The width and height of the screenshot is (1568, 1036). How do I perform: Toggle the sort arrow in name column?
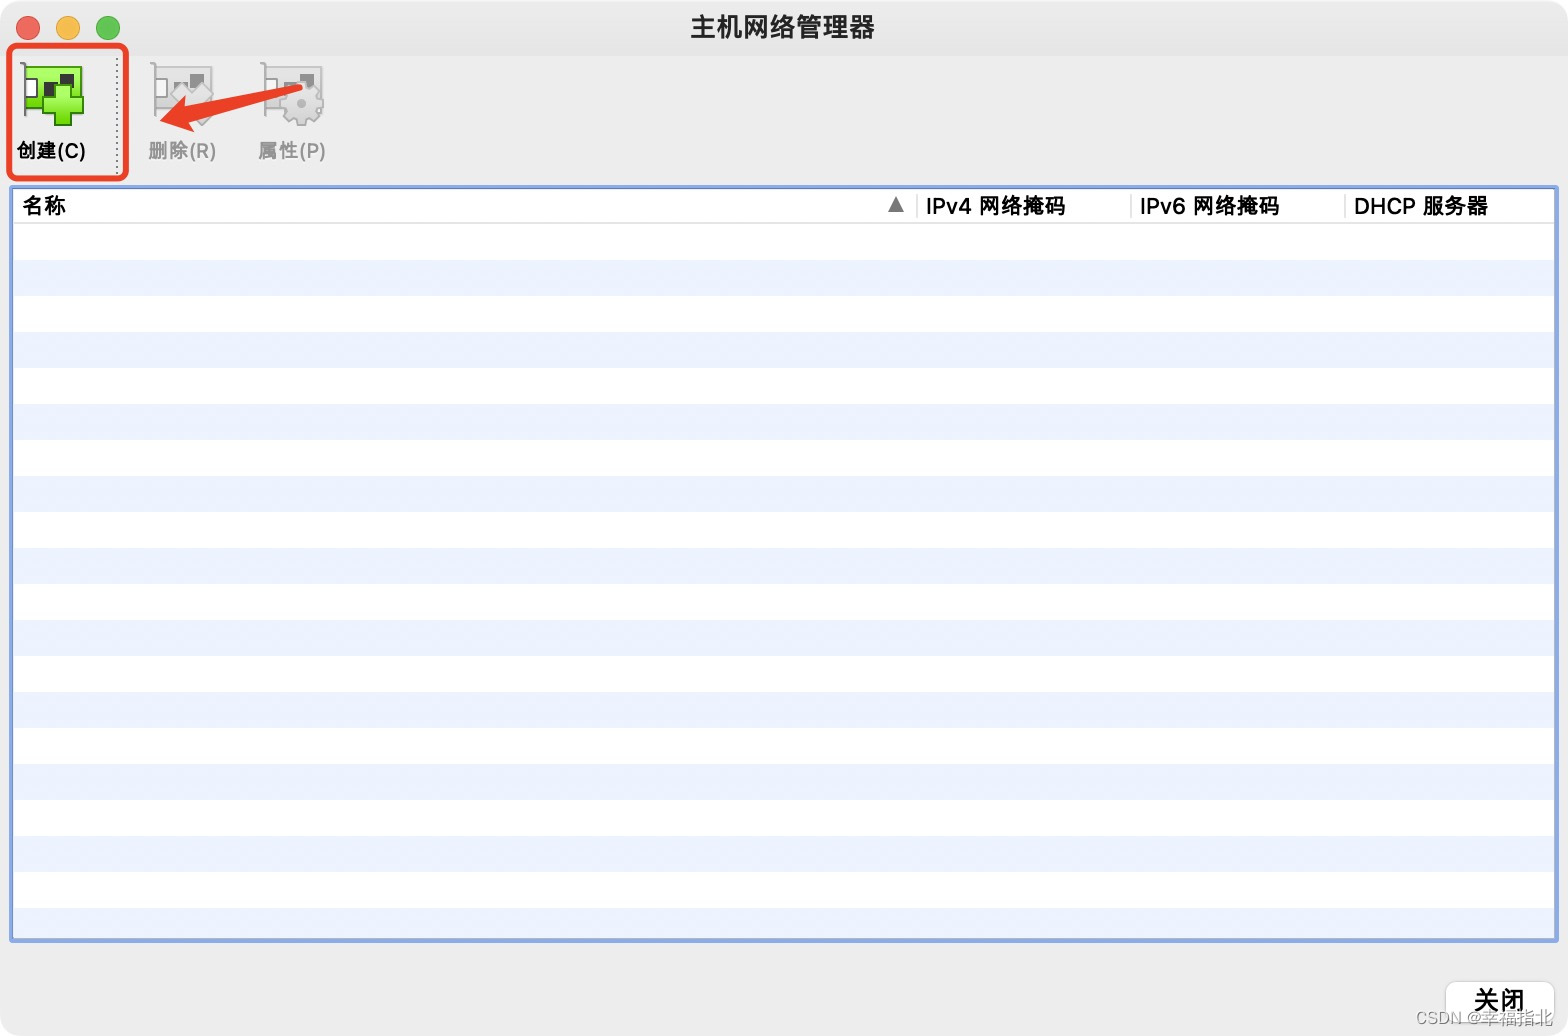[896, 205]
